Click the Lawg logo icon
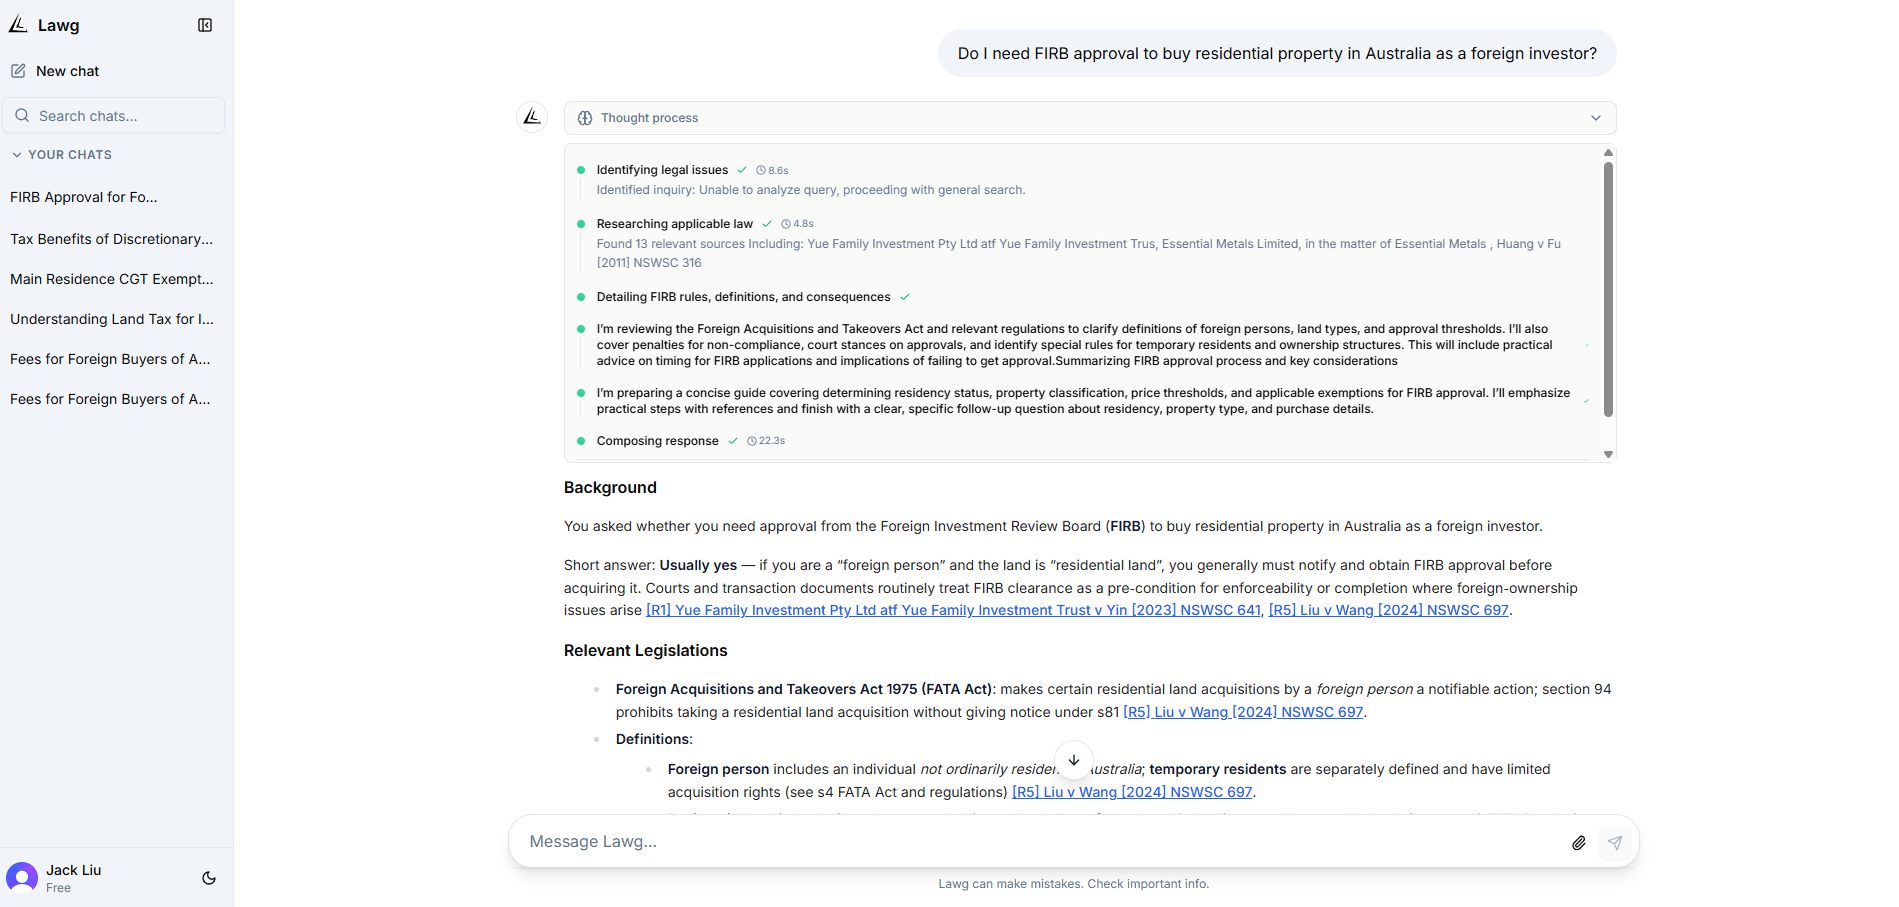Screen dimensions: 1899x907 [x=18, y=25]
